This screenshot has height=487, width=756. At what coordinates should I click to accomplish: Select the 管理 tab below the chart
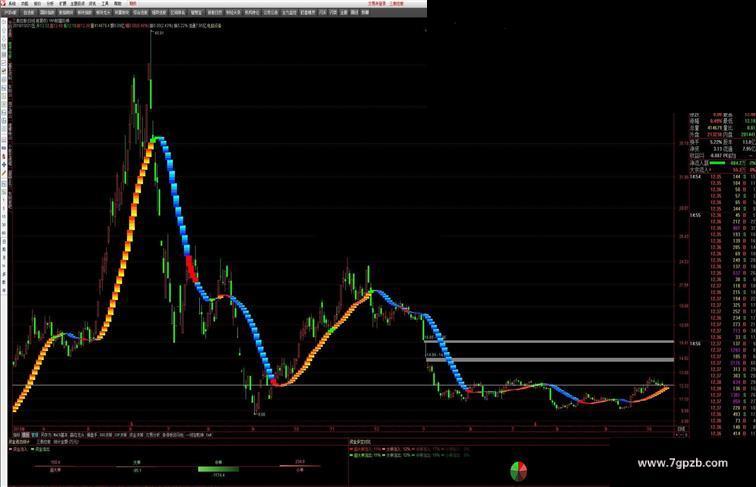tap(35, 435)
